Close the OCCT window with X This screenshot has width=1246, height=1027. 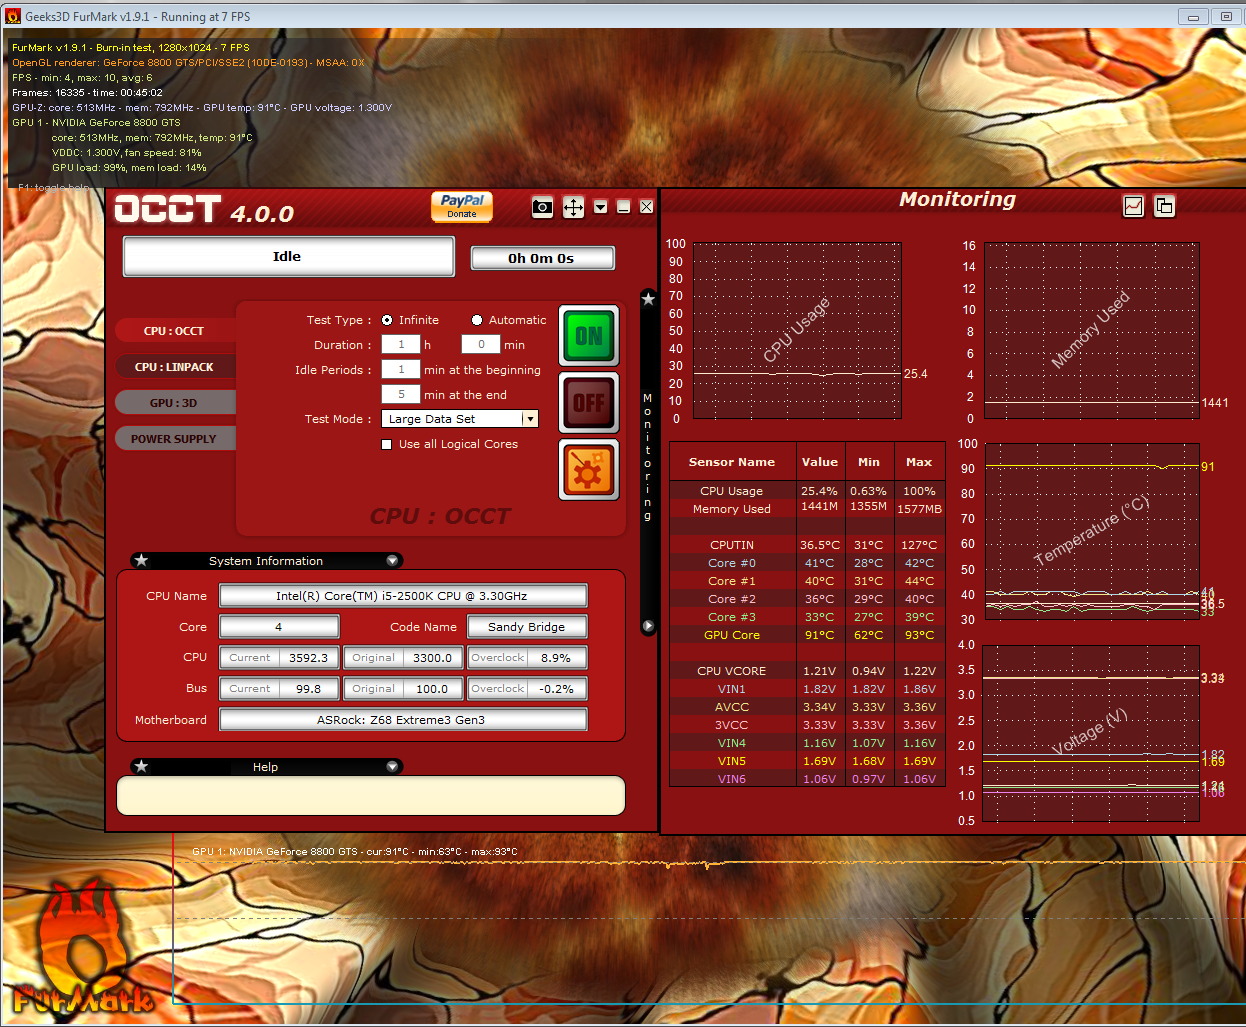pos(647,207)
